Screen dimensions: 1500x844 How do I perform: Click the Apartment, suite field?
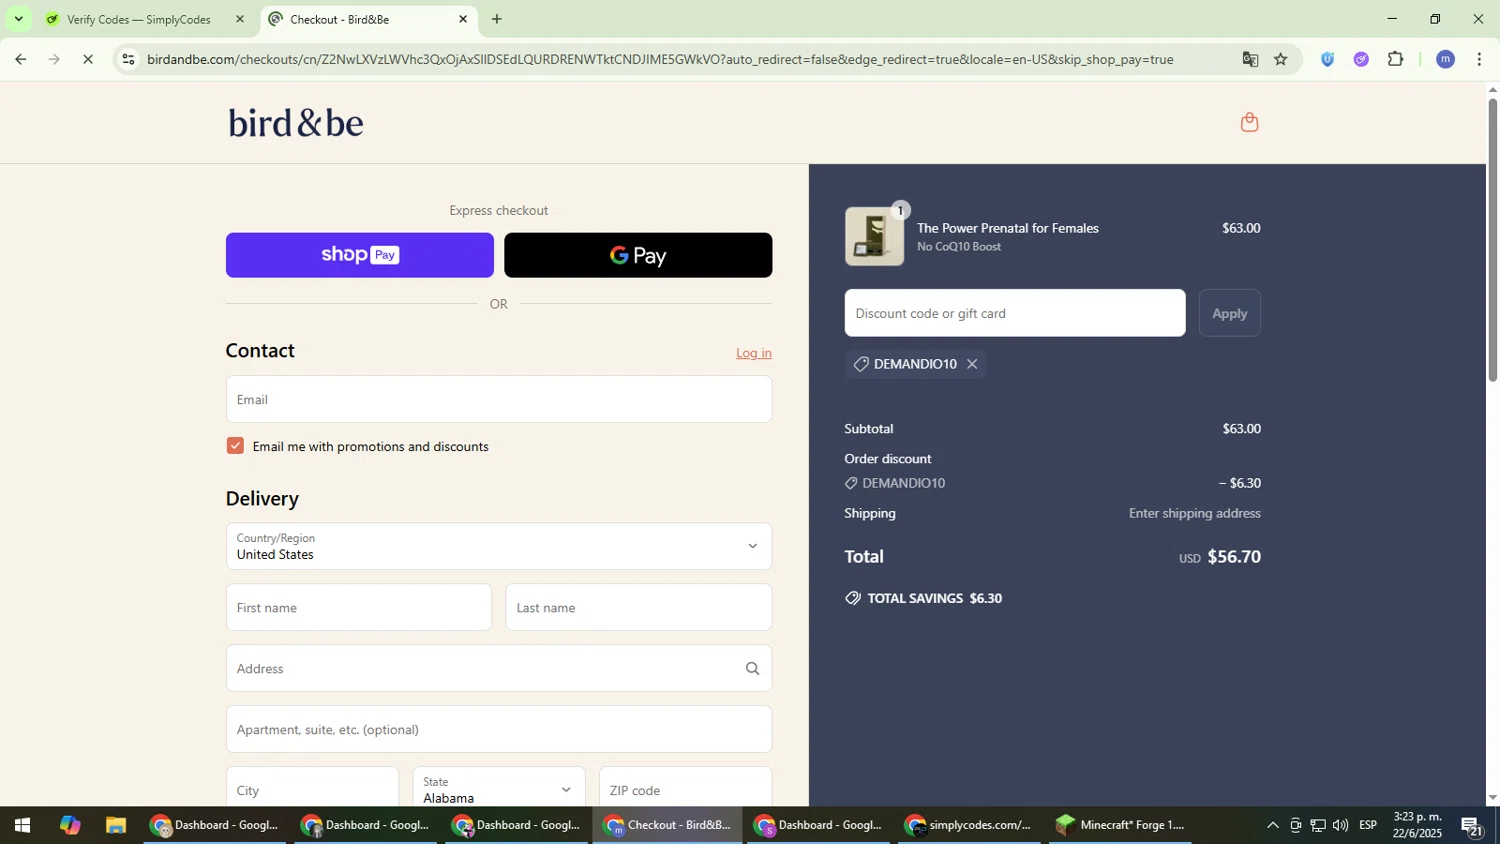pyautogui.click(x=499, y=730)
